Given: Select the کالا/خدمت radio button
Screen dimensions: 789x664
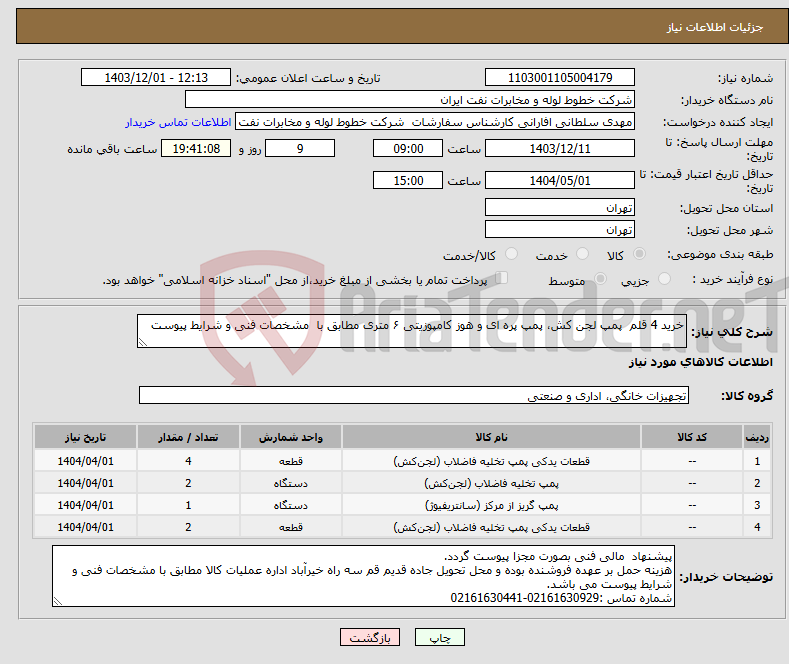Looking at the screenshot, I should click(511, 254).
